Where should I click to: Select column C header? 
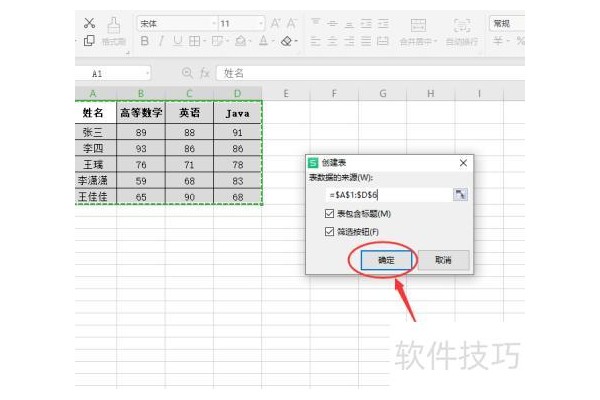(189, 93)
